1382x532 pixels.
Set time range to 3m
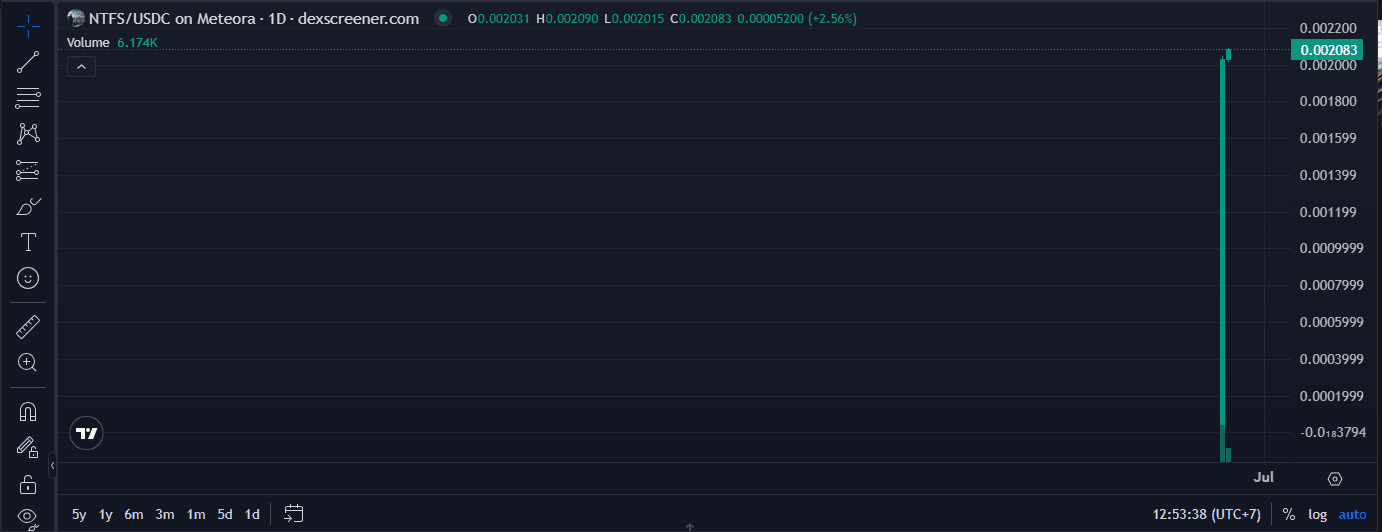point(165,514)
